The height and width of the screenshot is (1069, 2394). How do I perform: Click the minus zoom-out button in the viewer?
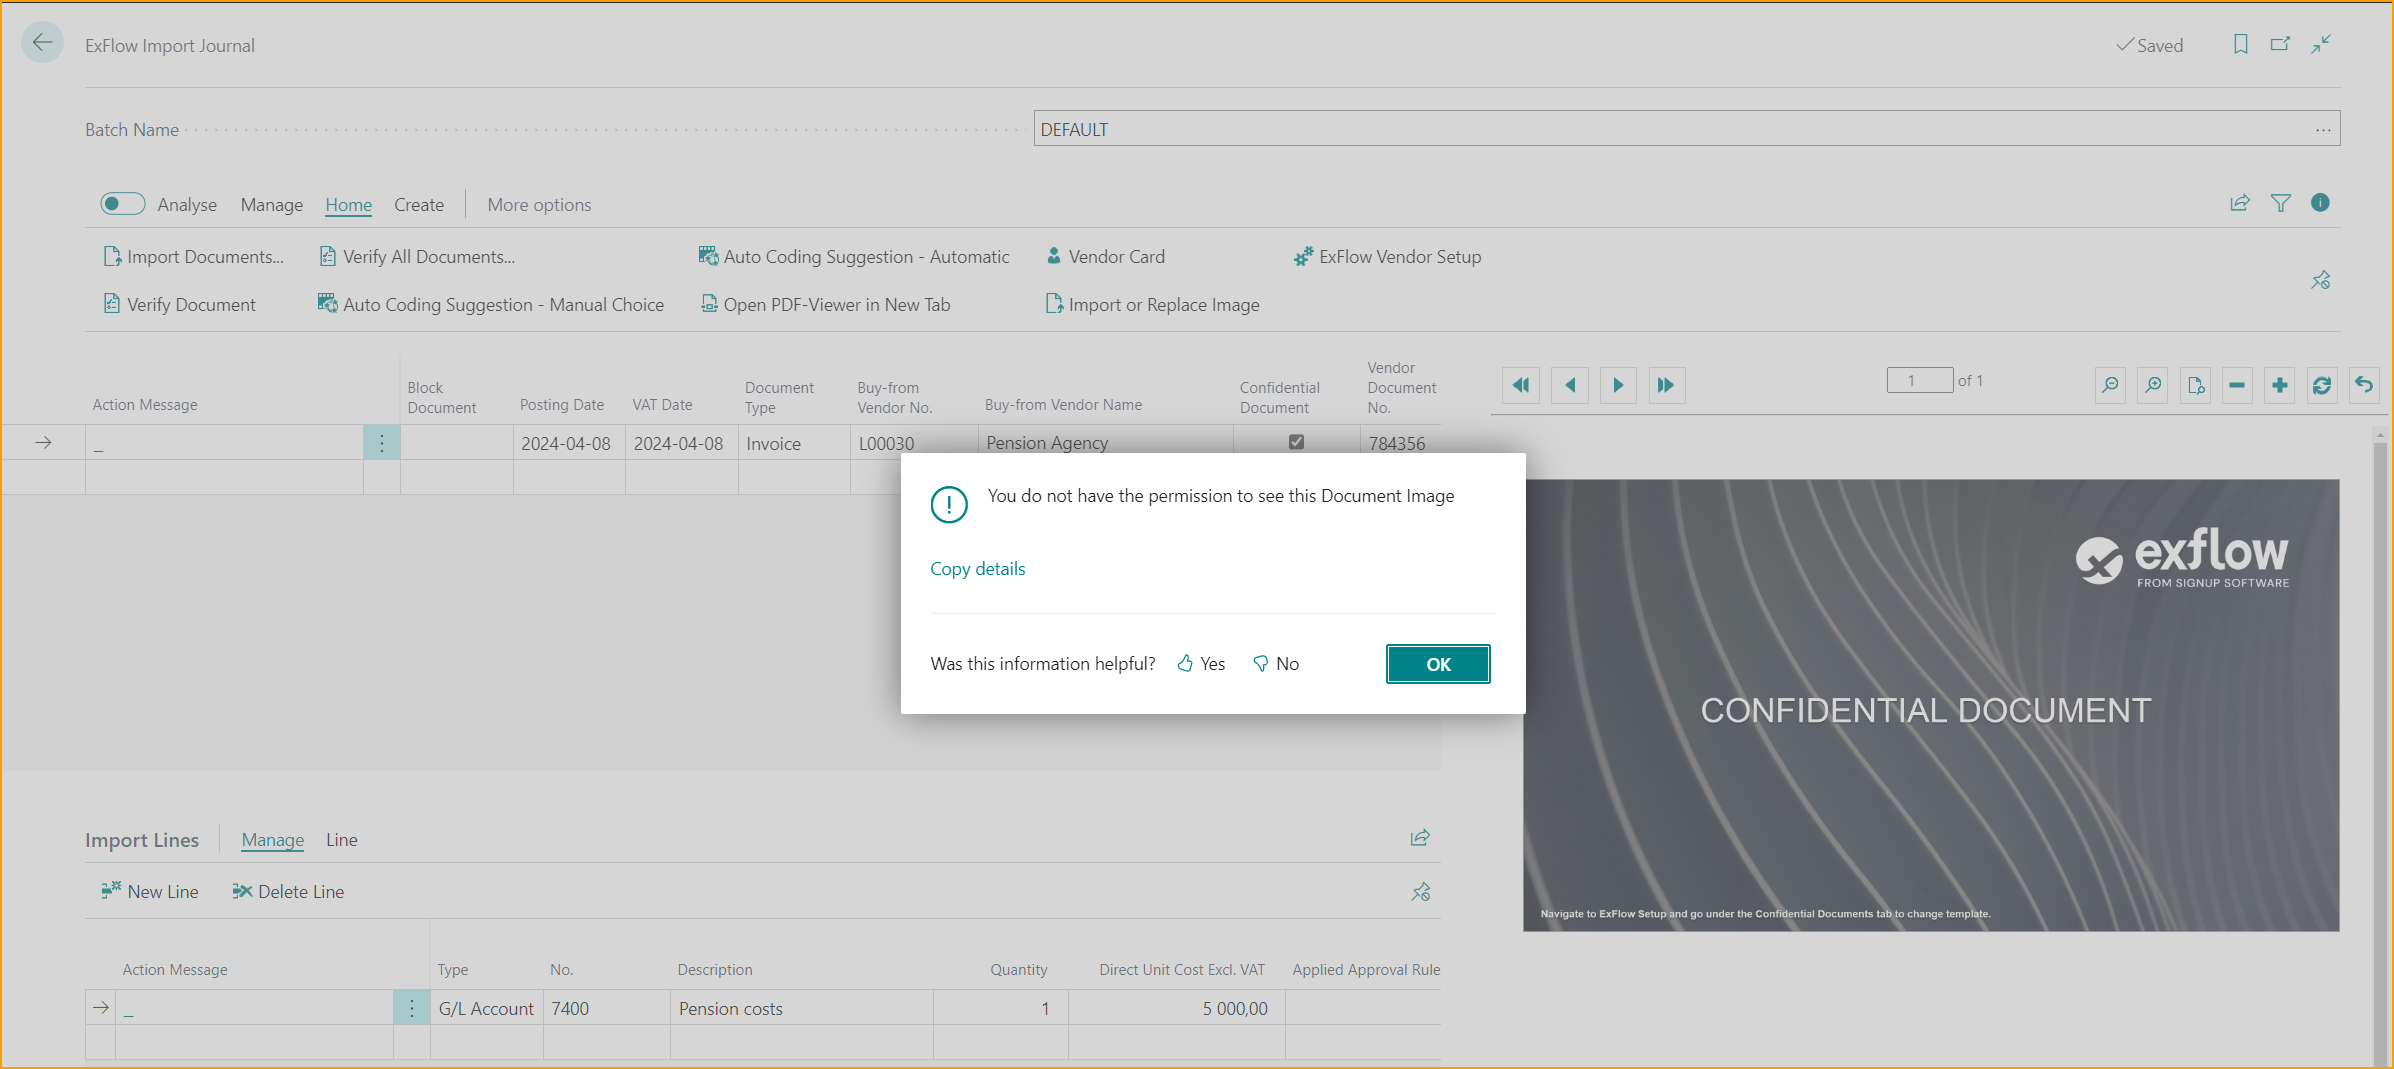pyautogui.click(x=2237, y=385)
